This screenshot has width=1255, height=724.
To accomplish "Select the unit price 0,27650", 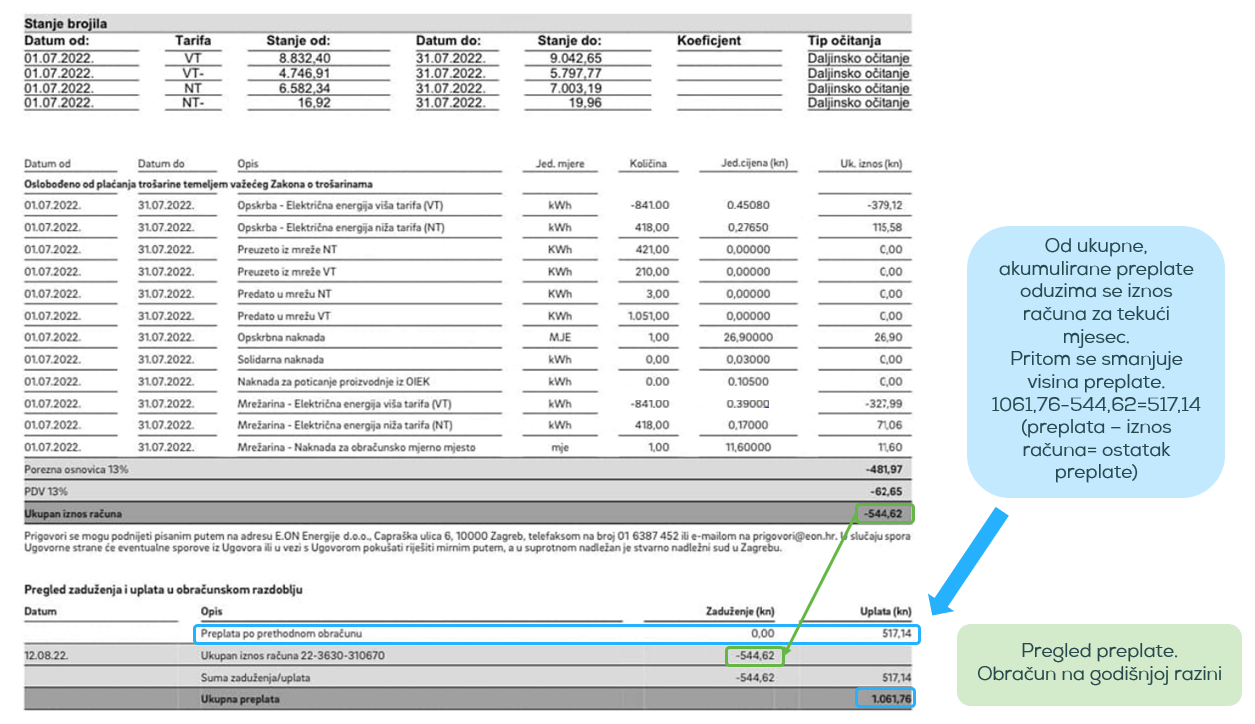I will [x=748, y=228].
